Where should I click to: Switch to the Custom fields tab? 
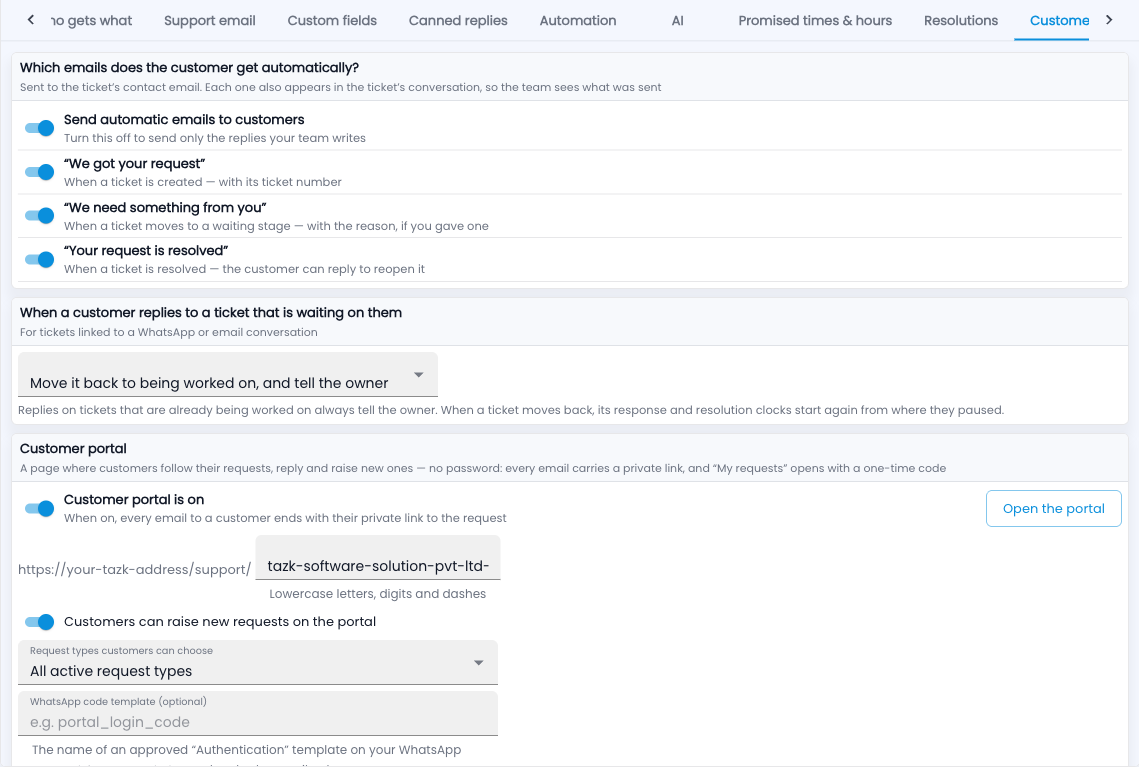click(332, 20)
